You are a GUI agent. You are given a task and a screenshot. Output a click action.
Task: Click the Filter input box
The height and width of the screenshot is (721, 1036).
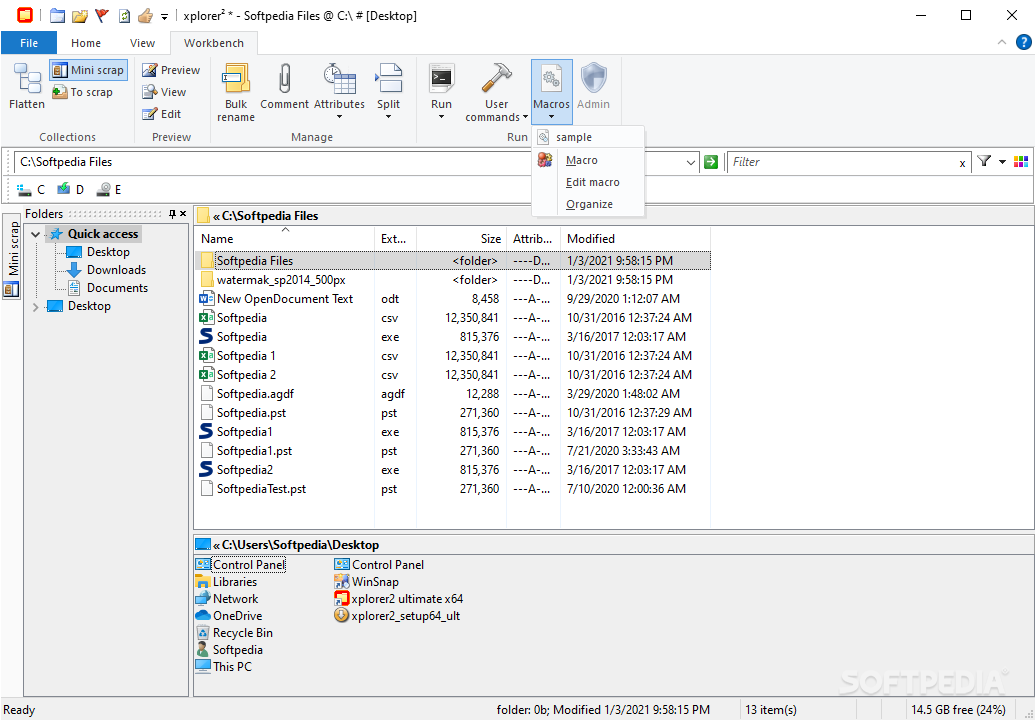(x=842, y=162)
